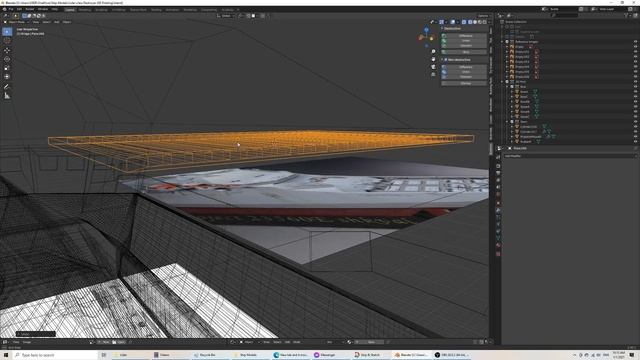This screenshot has width=640, height=360.
Task: Select the Transform tool
Action: (x=7, y=77)
